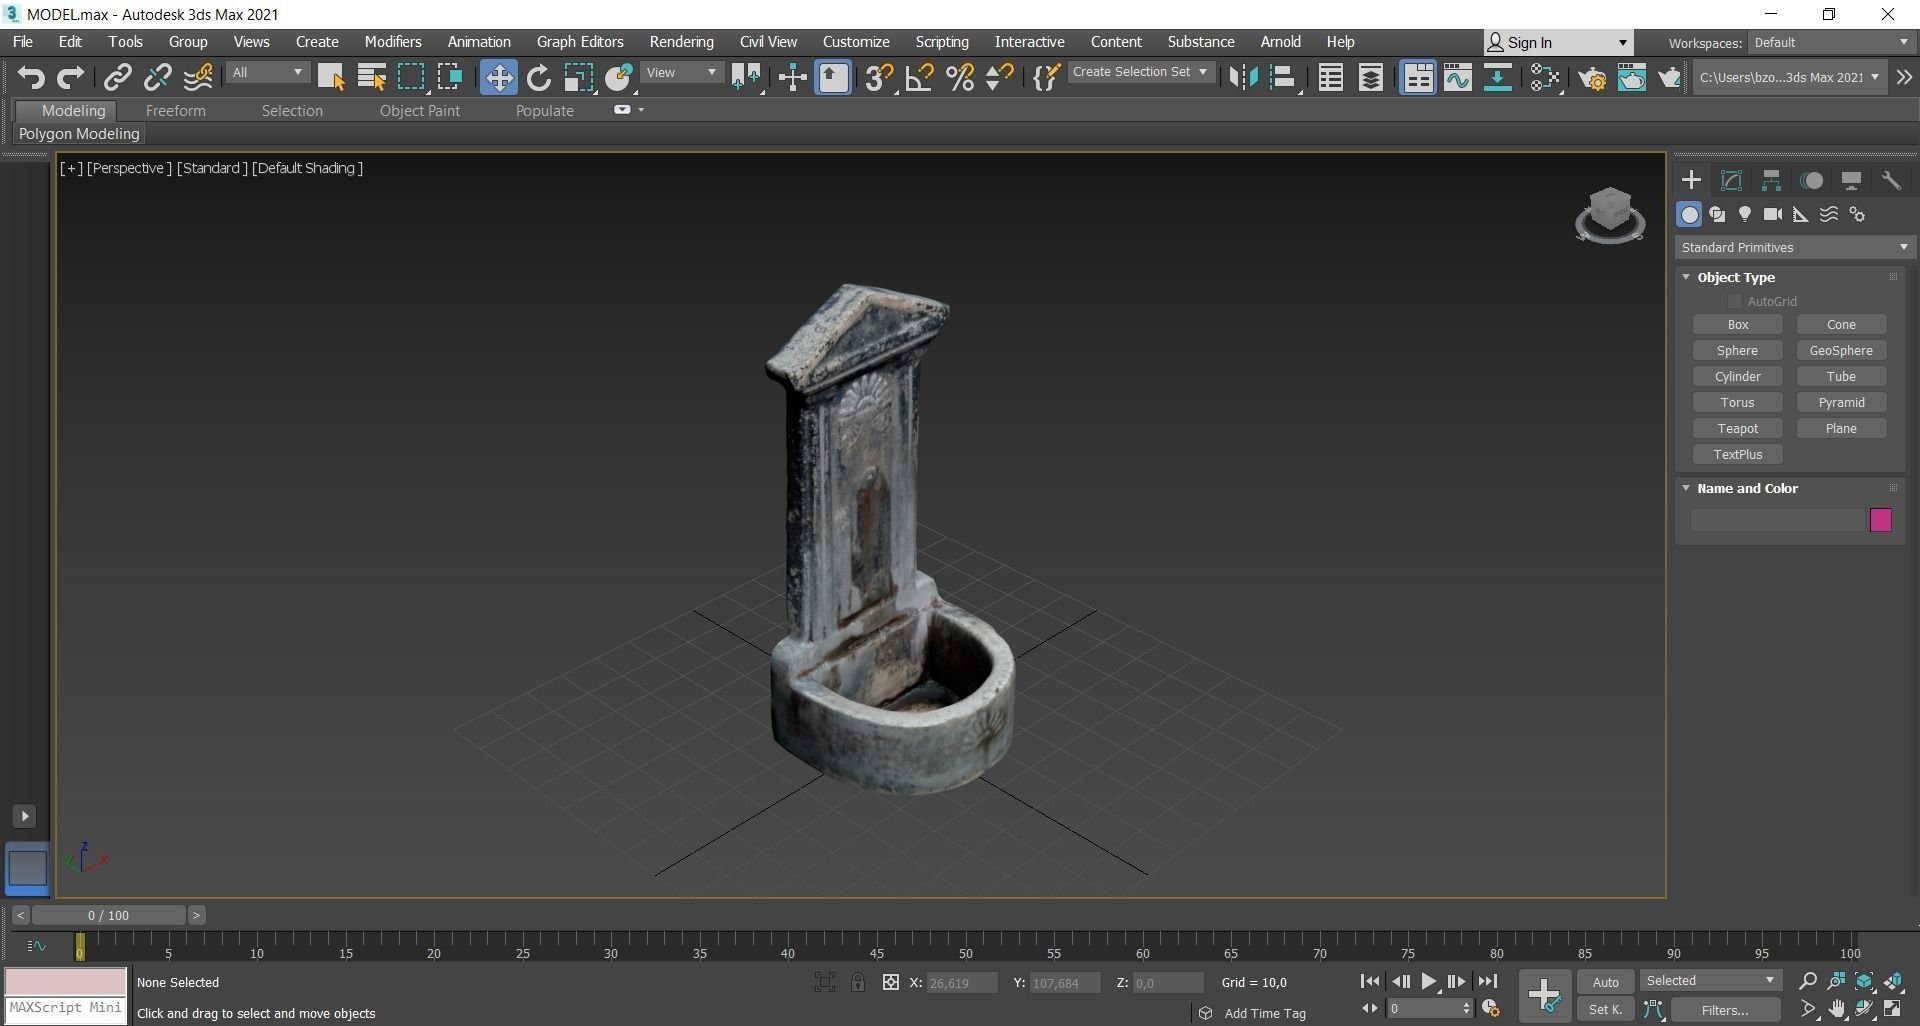This screenshot has width=1920, height=1026.
Task: Click the Cylinder primitive button
Action: click(x=1737, y=376)
